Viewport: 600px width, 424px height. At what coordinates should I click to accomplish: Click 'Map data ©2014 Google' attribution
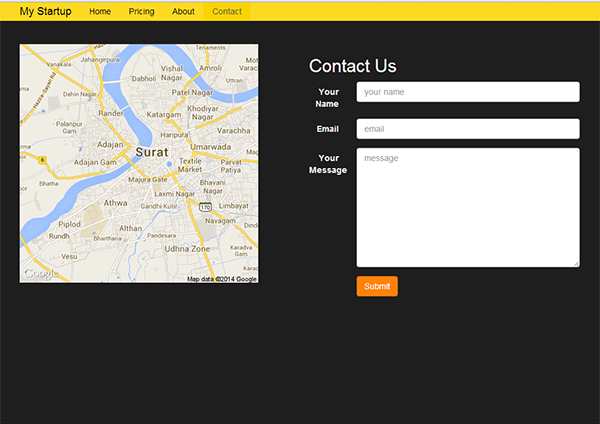(x=222, y=279)
